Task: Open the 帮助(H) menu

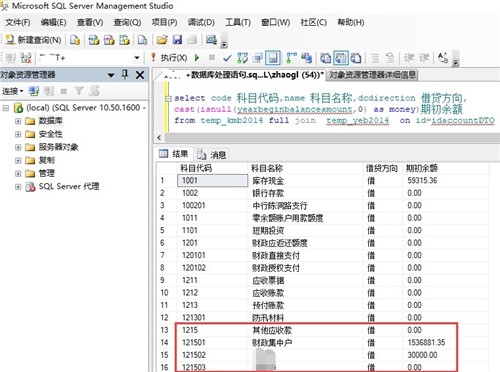Action: [351, 22]
